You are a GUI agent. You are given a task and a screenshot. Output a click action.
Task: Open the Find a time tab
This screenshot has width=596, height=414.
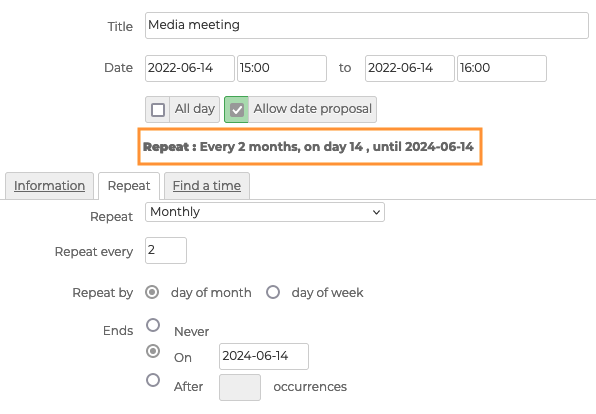click(x=207, y=186)
